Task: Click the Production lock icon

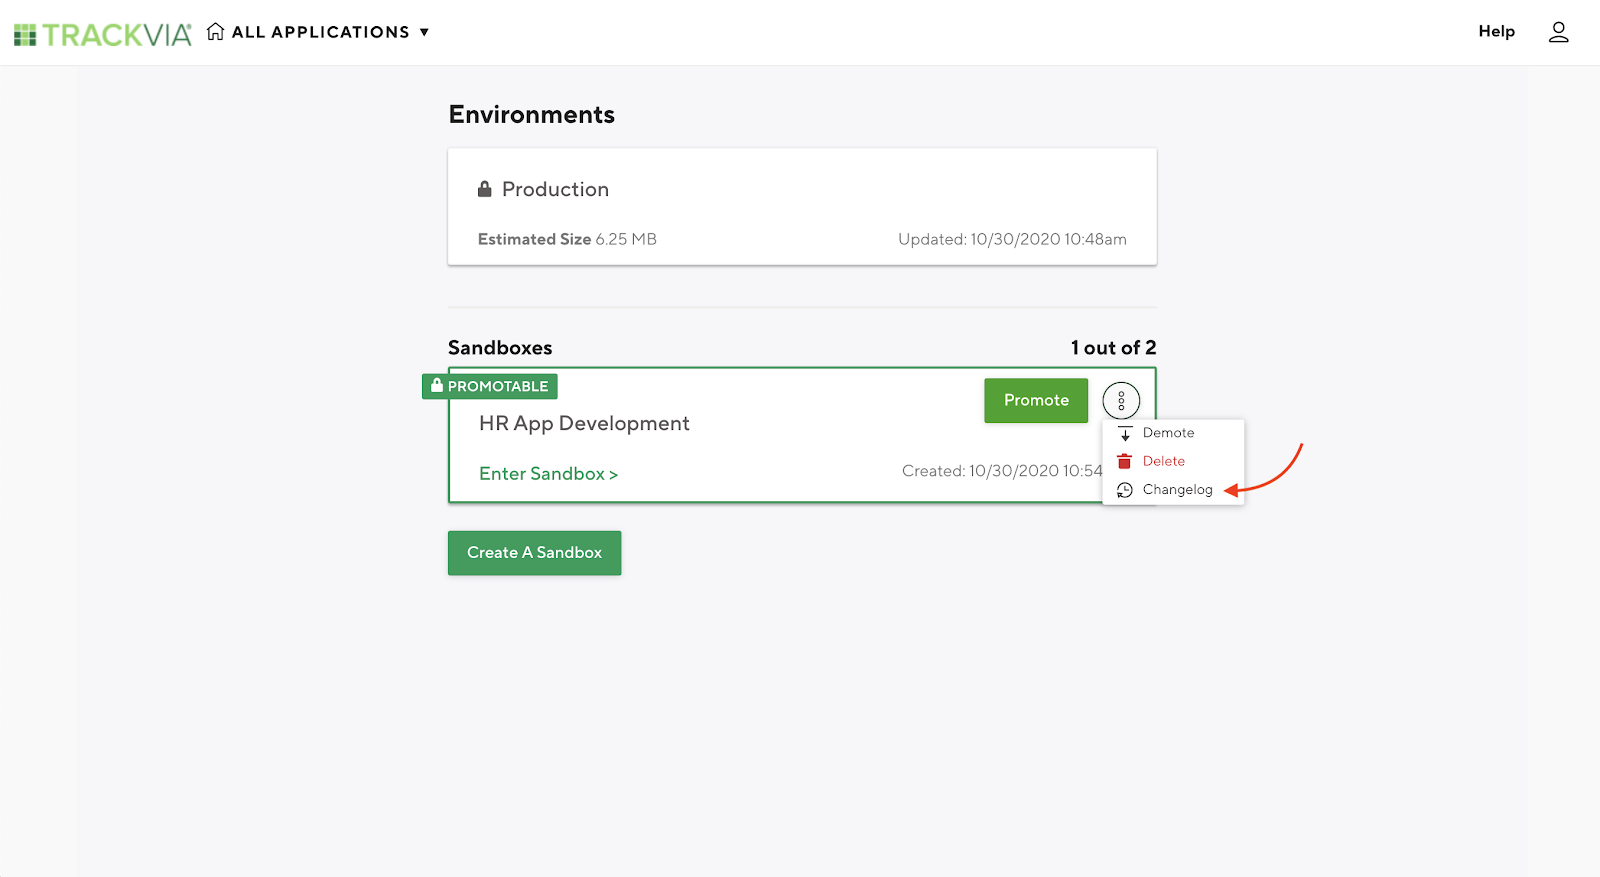Action: click(485, 189)
